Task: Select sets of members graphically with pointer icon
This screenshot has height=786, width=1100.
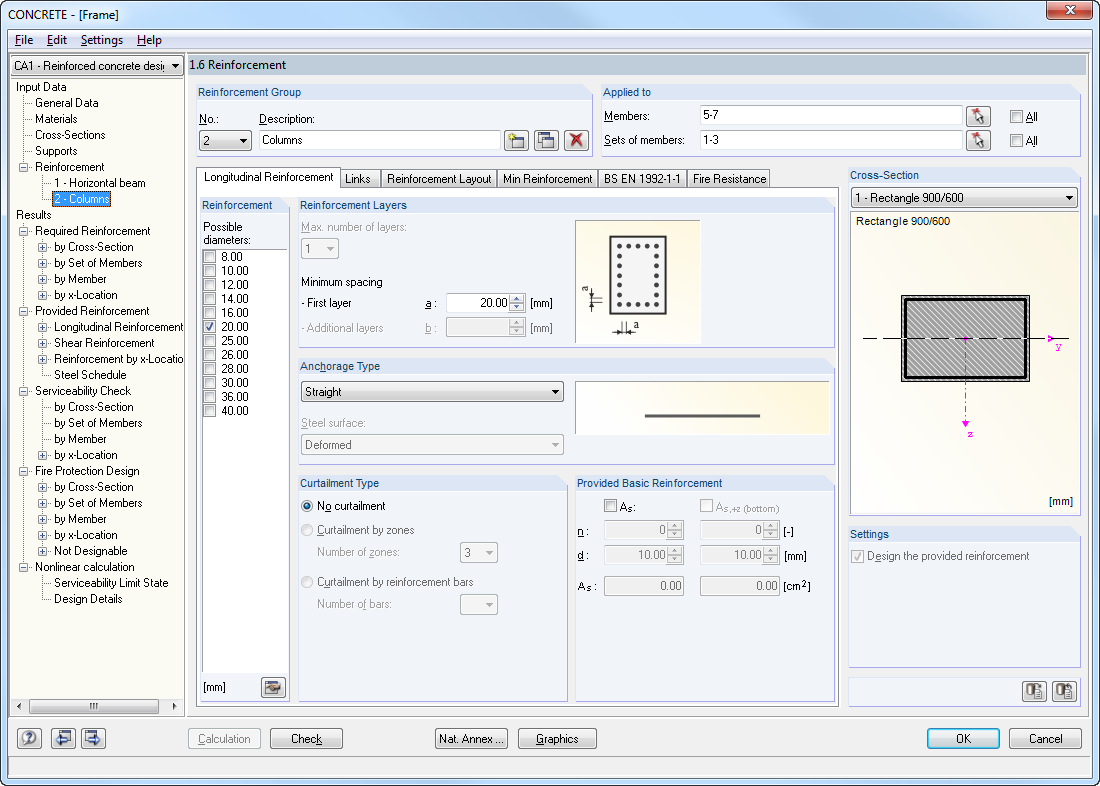Action: click(x=979, y=141)
